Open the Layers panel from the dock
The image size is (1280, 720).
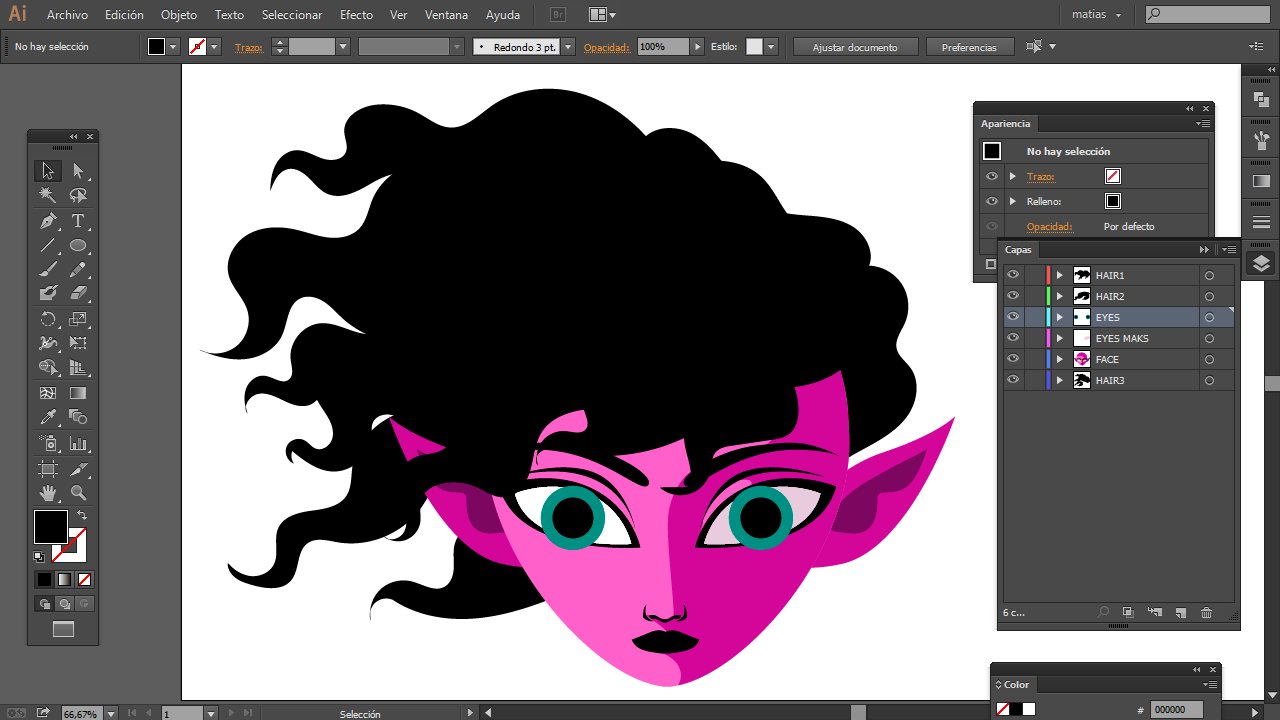[x=1261, y=264]
